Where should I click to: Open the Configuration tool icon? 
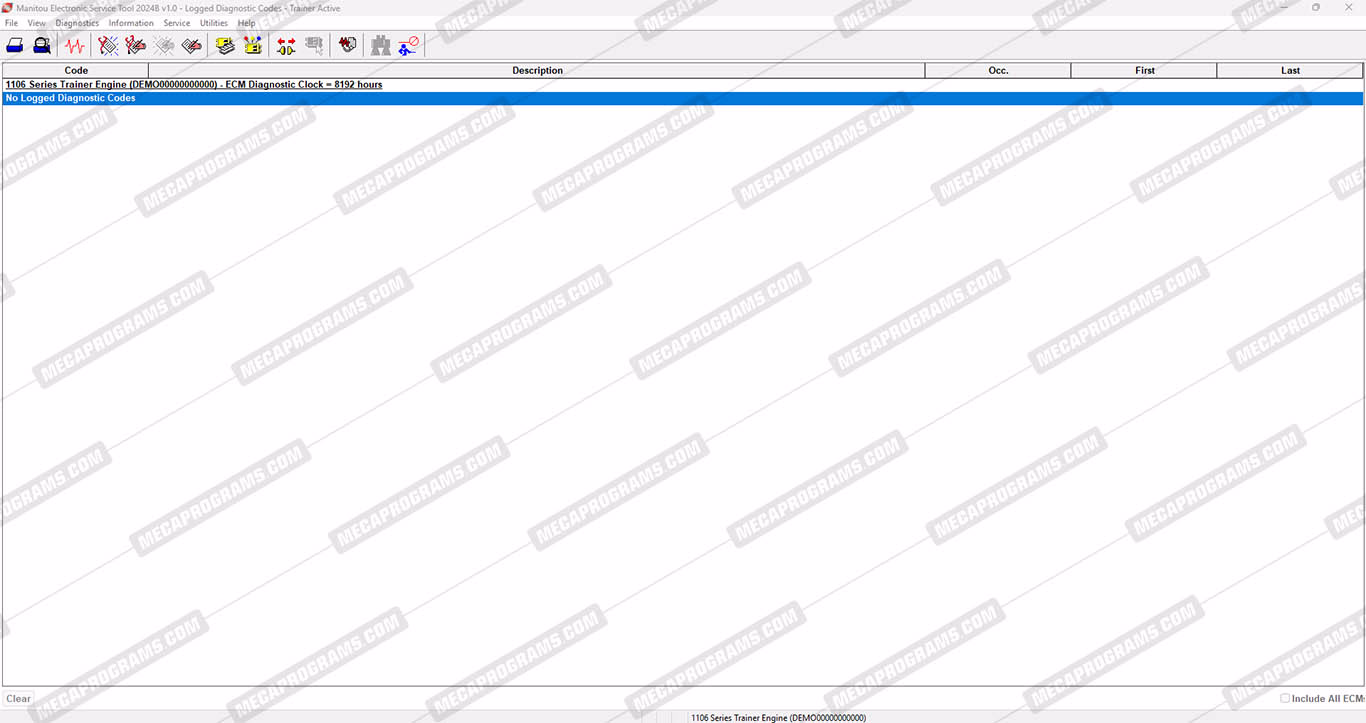pyautogui.click(x=253, y=45)
